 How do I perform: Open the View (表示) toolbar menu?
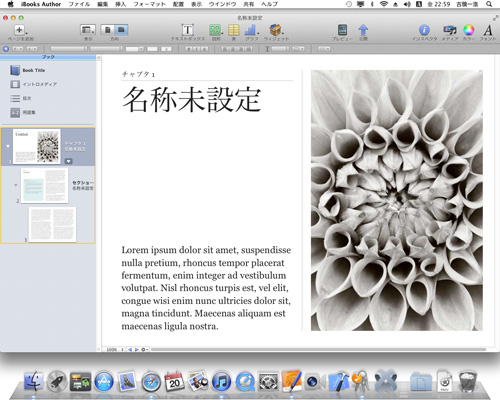tap(88, 30)
